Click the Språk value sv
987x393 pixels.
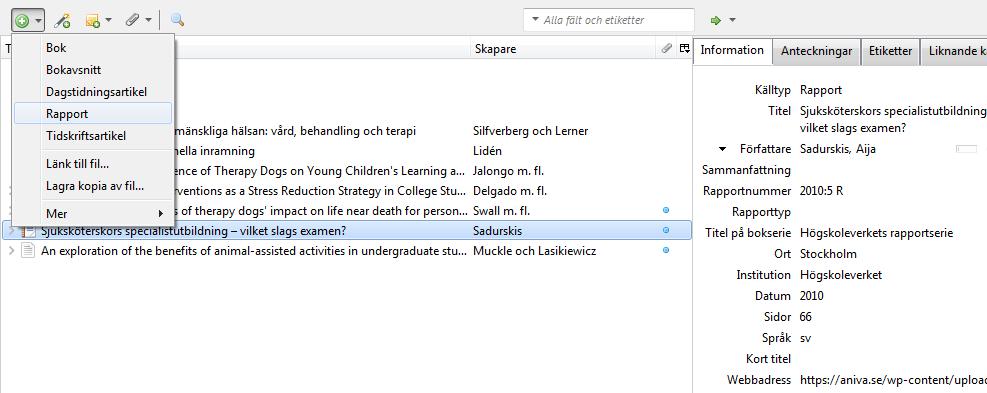tap(805, 338)
